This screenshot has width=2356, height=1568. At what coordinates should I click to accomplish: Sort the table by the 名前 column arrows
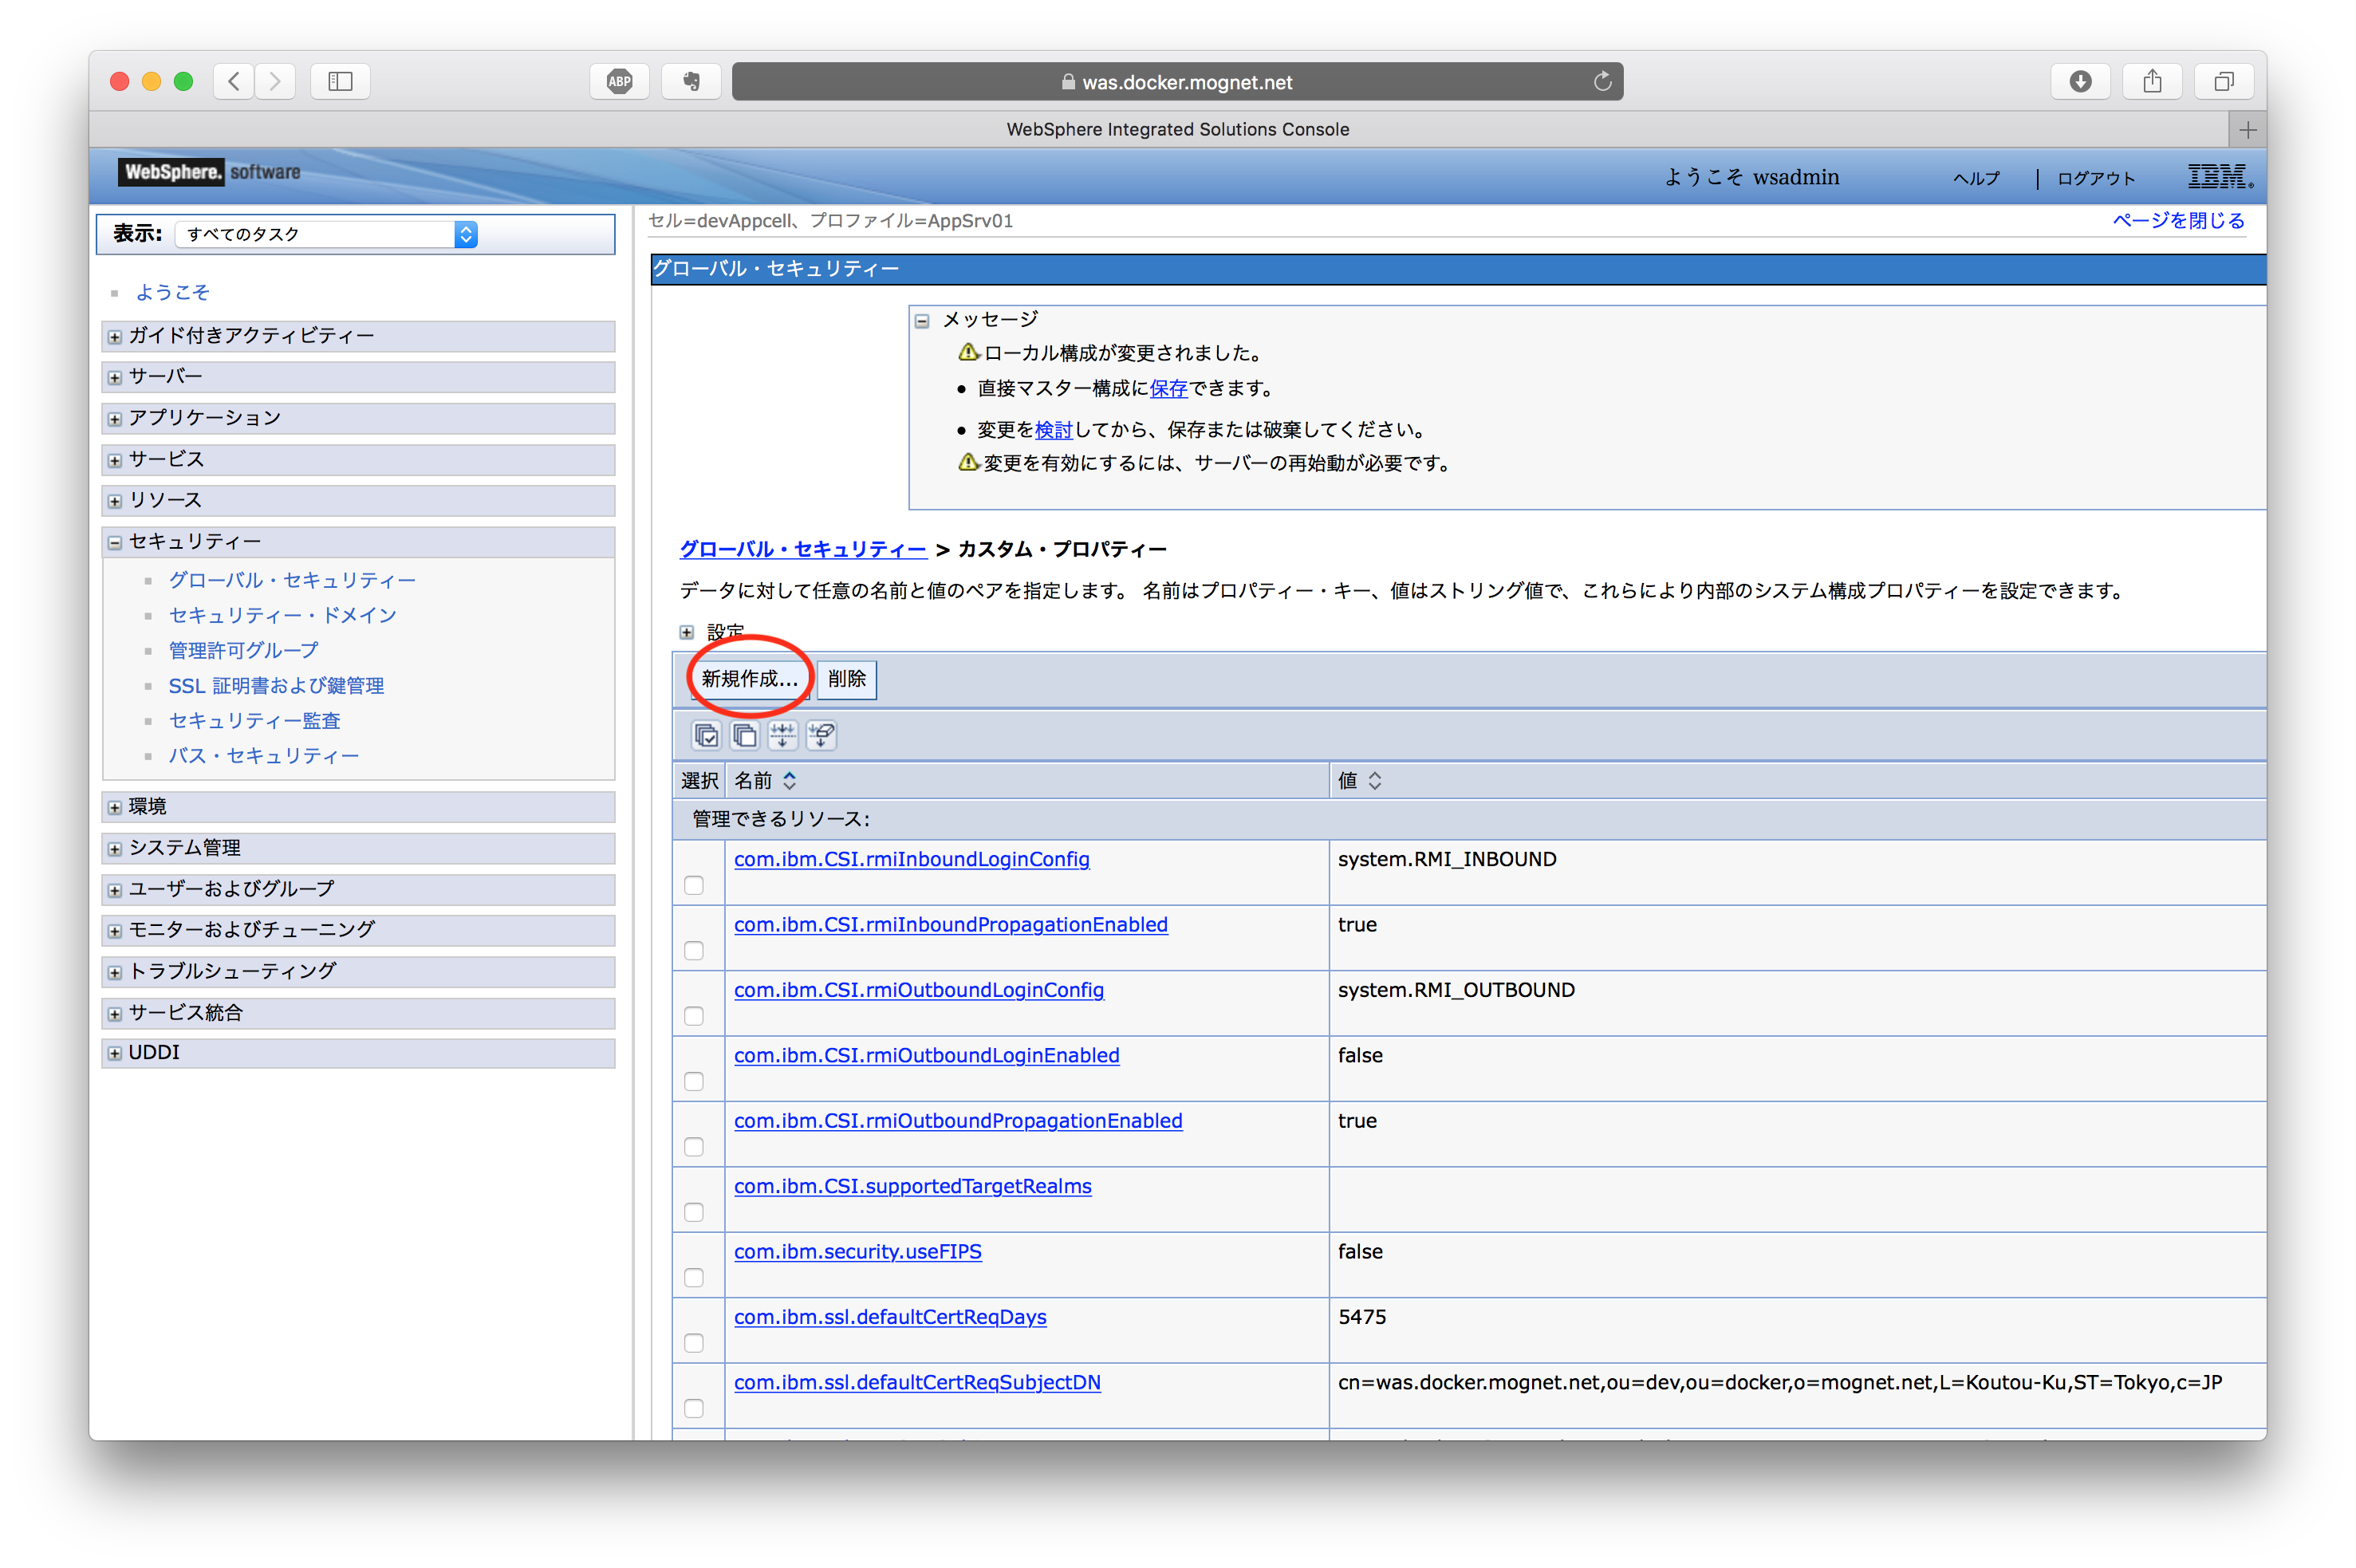[789, 780]
